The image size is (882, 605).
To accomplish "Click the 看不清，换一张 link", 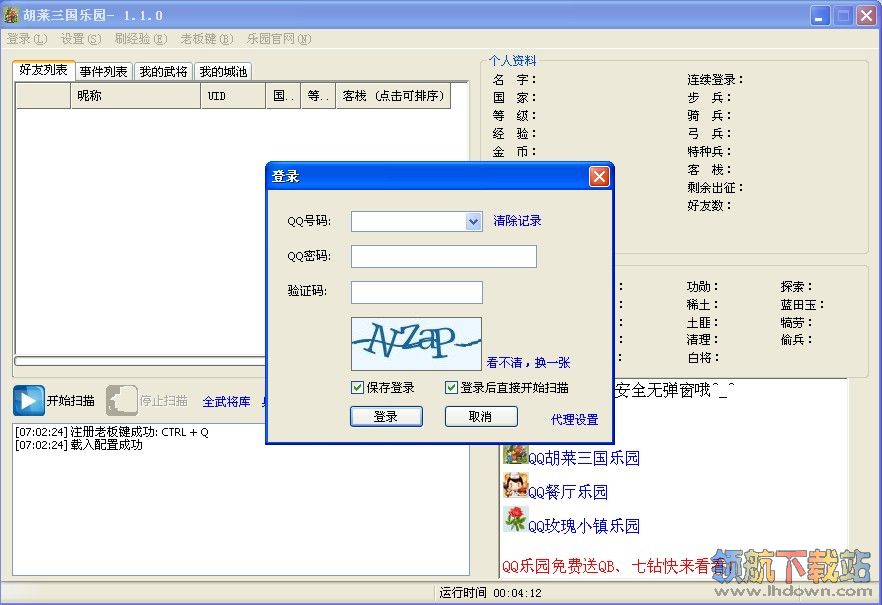I will point(528,363).
